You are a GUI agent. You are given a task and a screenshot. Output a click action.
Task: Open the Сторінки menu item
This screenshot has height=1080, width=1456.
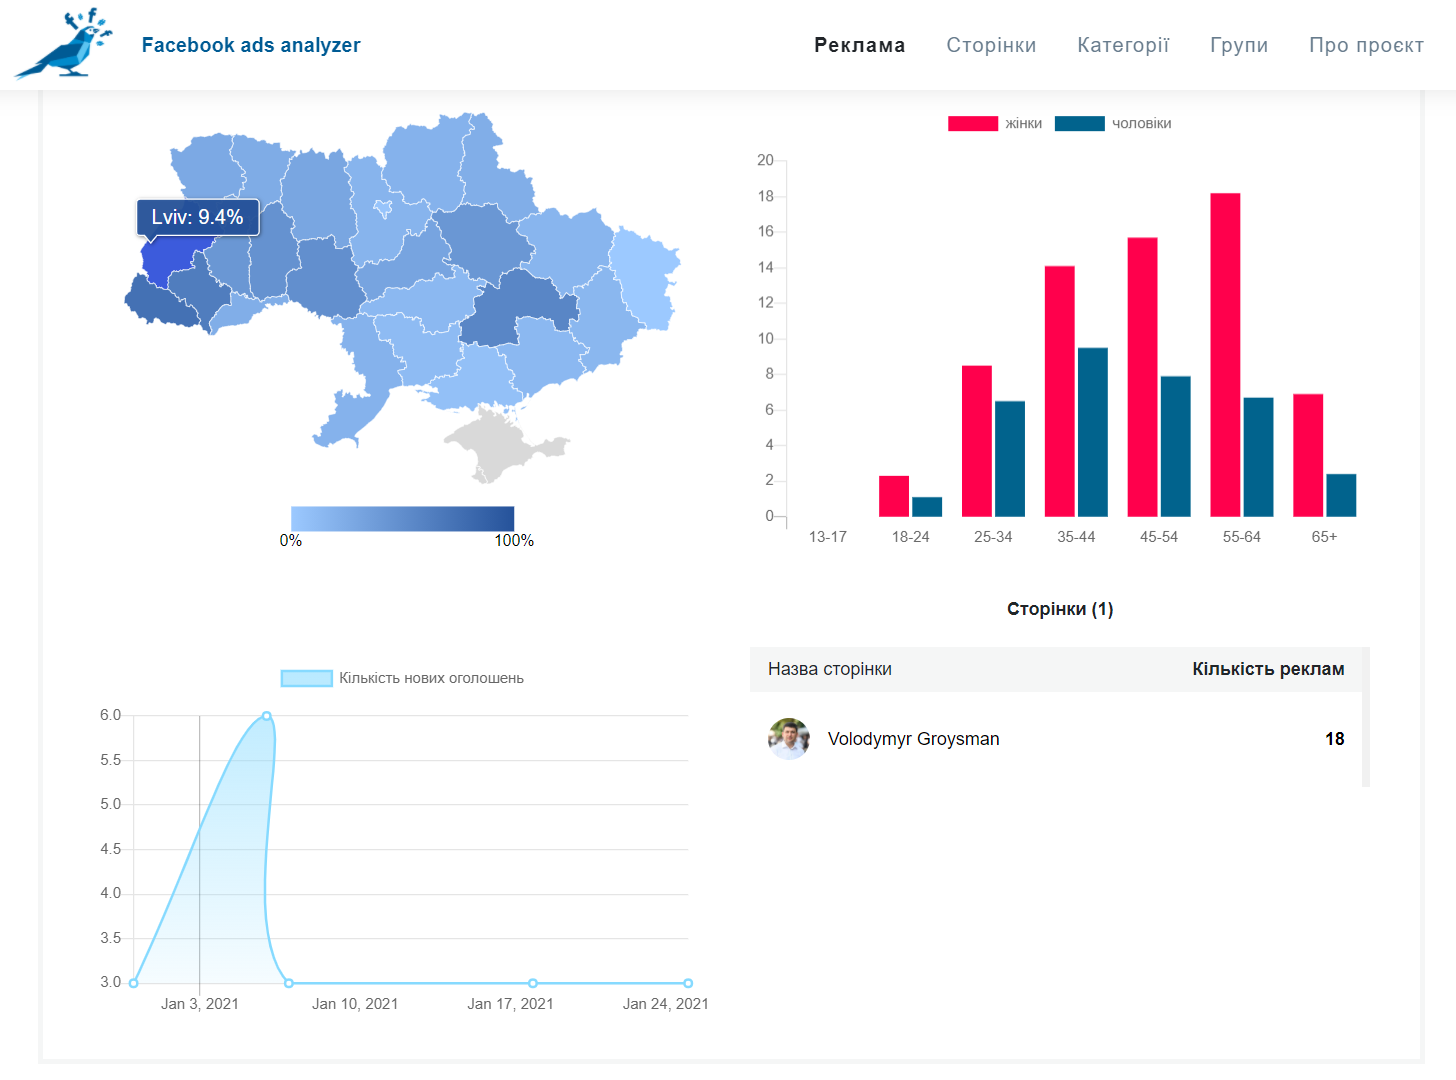[x=991, y=45]
